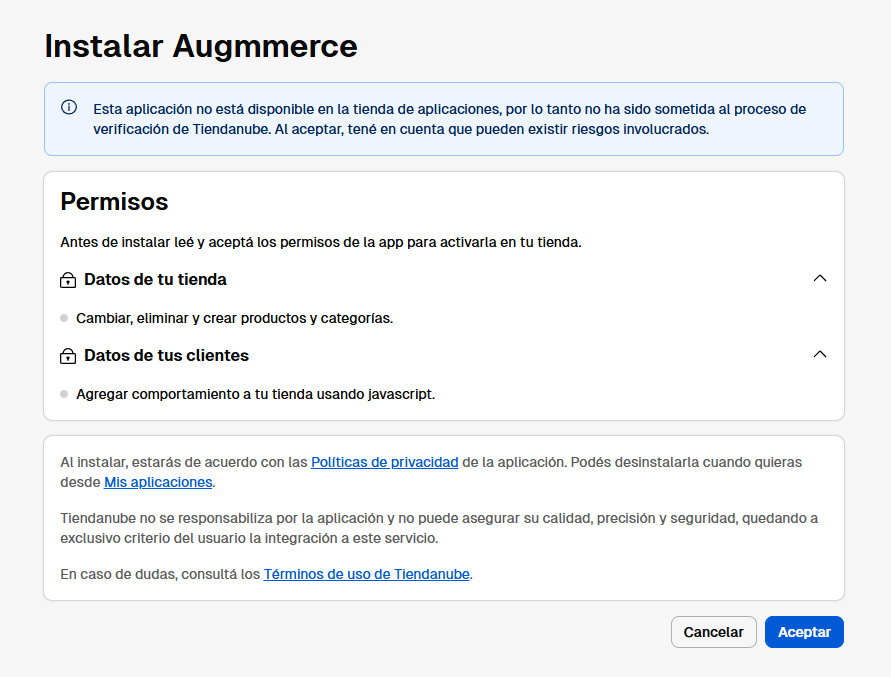Click the lock icon beside Datos de tu tienda
The height and width of the screenshot is (677, 891).
68,280
